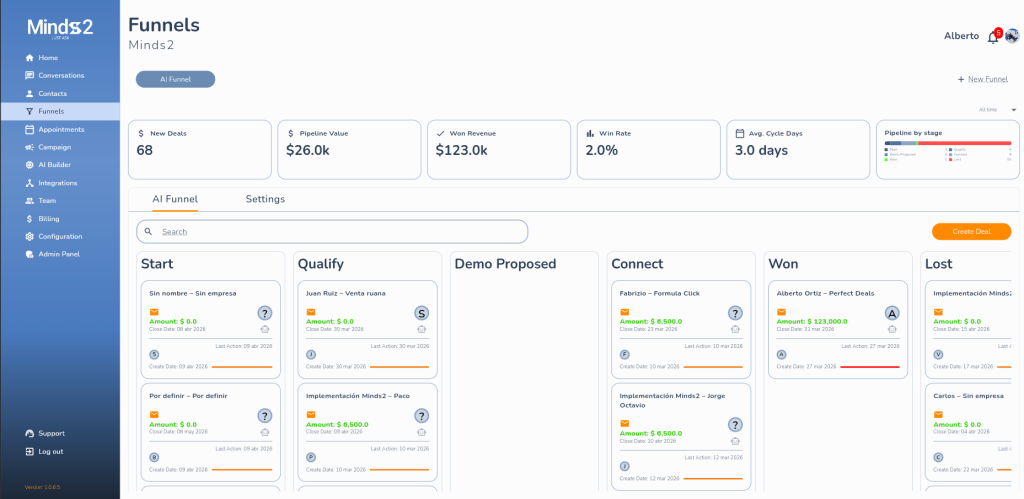Click the A avatar on Alberto Ortiz deal

892,313
